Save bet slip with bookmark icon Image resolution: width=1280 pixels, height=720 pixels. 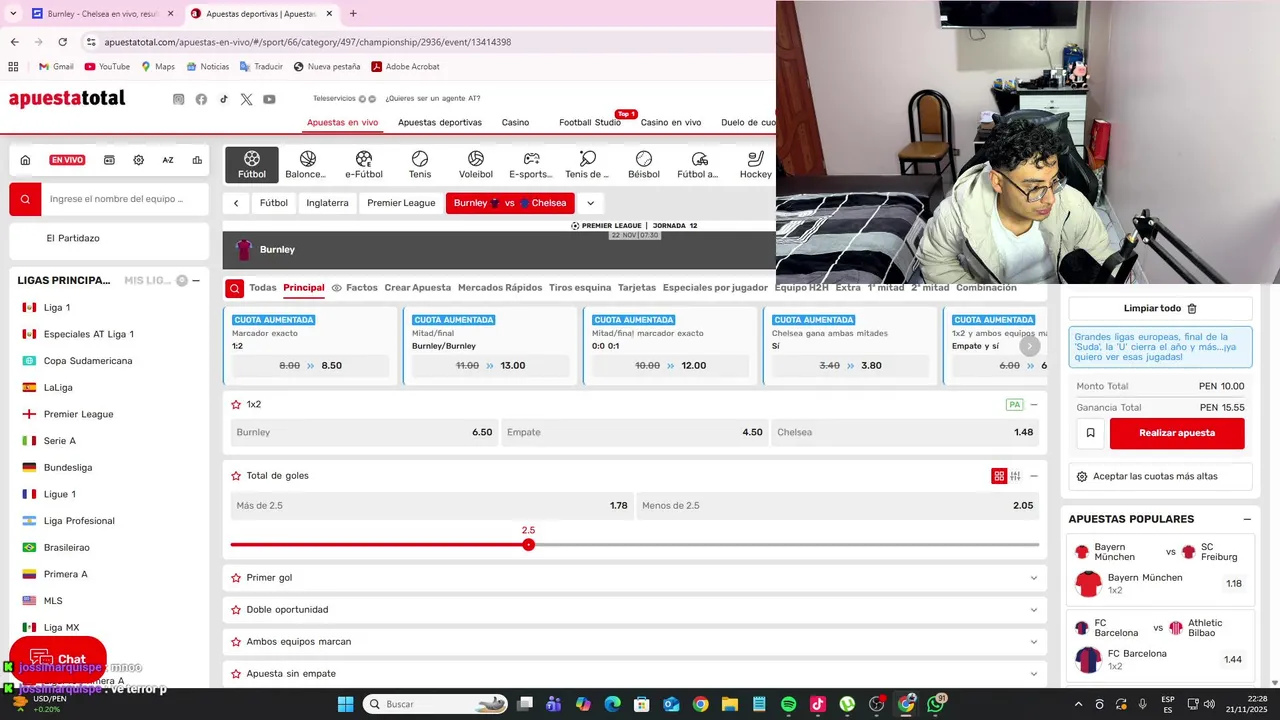click(1090, 433)
